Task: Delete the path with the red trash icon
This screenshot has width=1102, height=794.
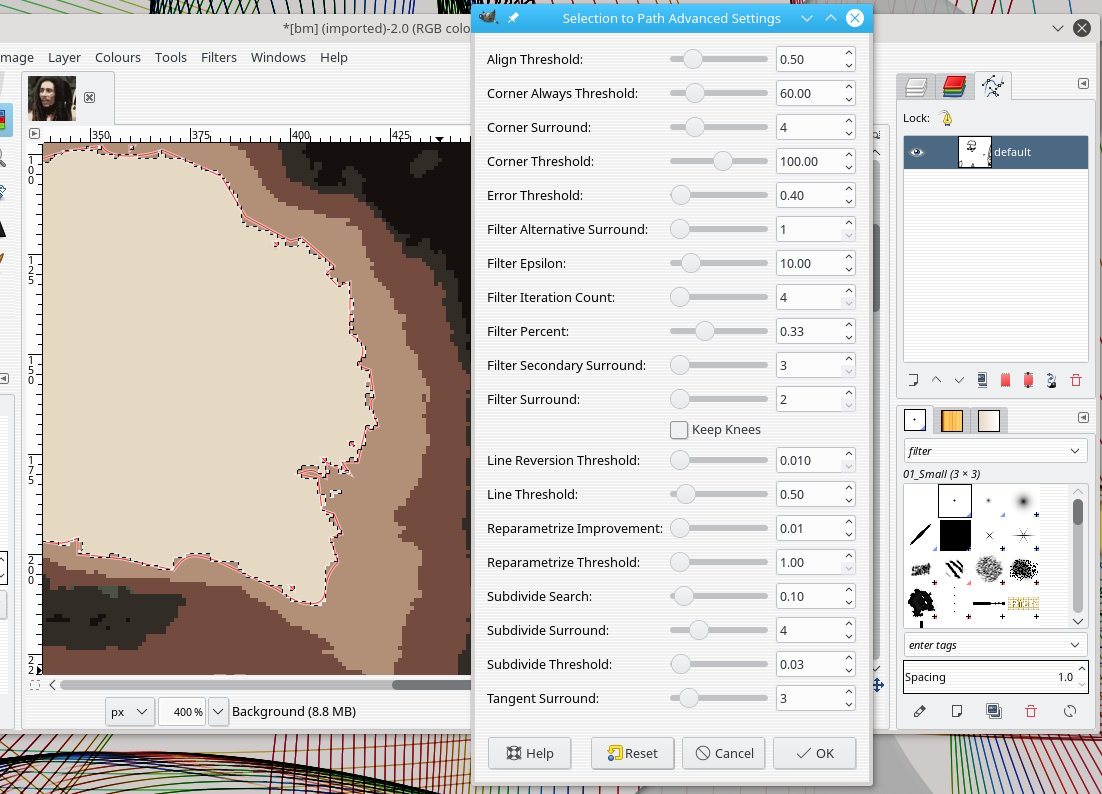Action: 1076,380
